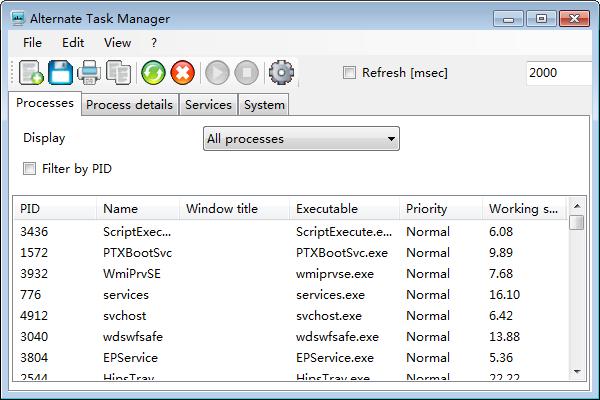Open the Edit menu
The height and width of the screenshot is (400, 600).
73,42
